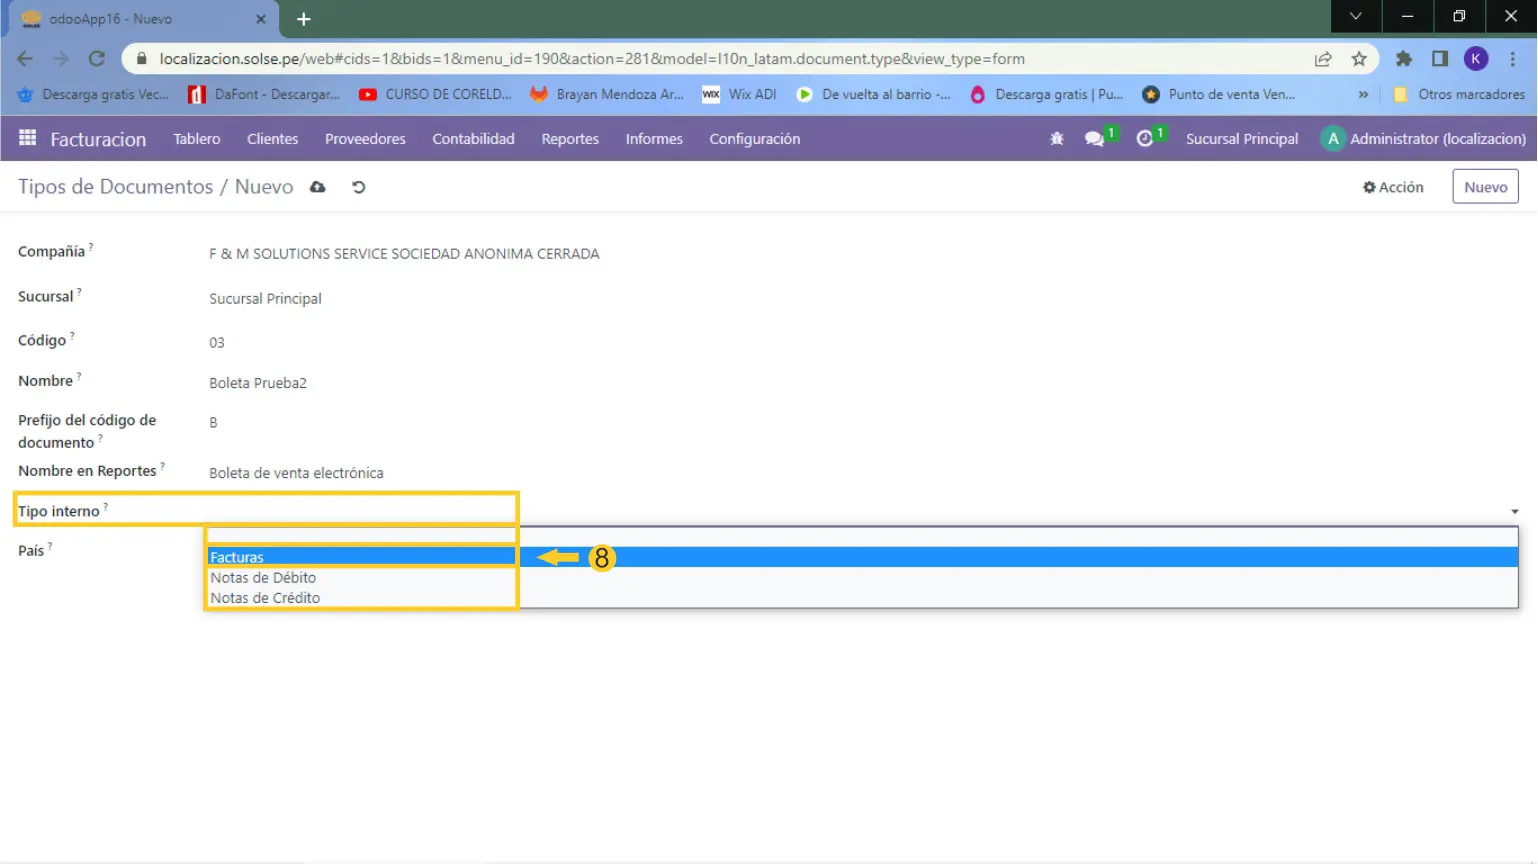Open De vuelta al barrio bookmark

[874, 94]
